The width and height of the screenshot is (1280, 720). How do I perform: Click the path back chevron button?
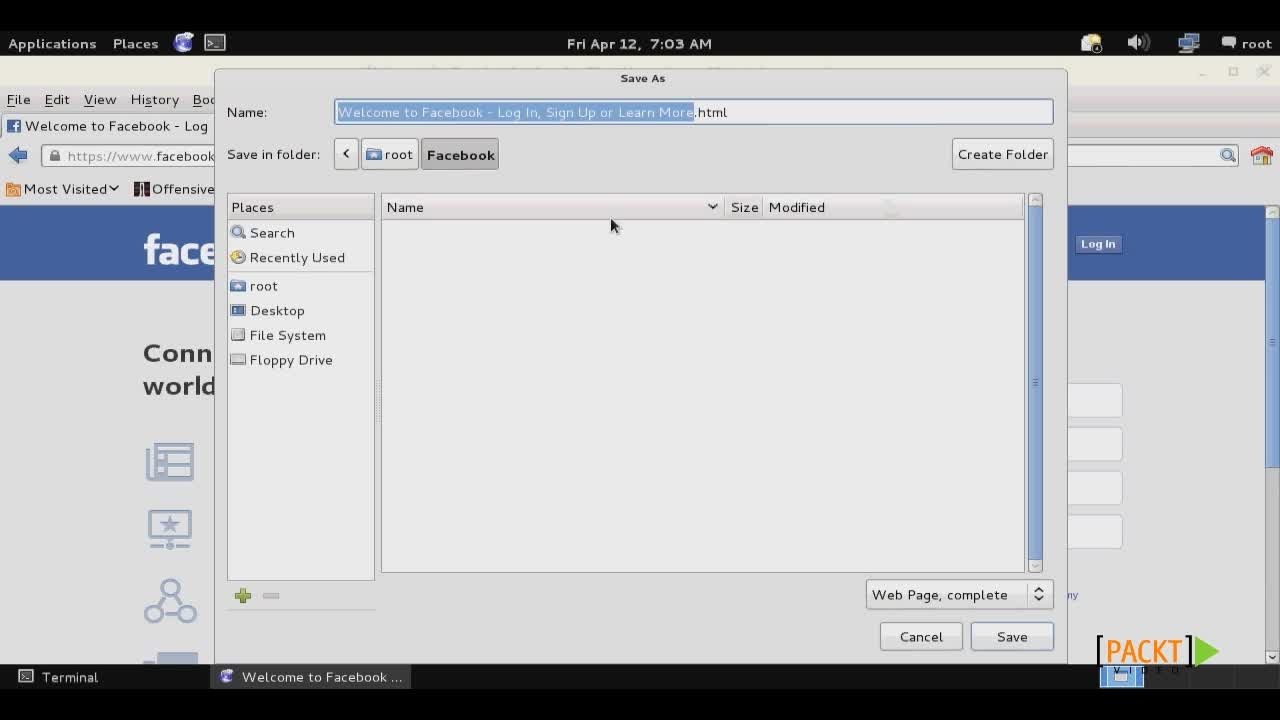(x=346, y=154)
